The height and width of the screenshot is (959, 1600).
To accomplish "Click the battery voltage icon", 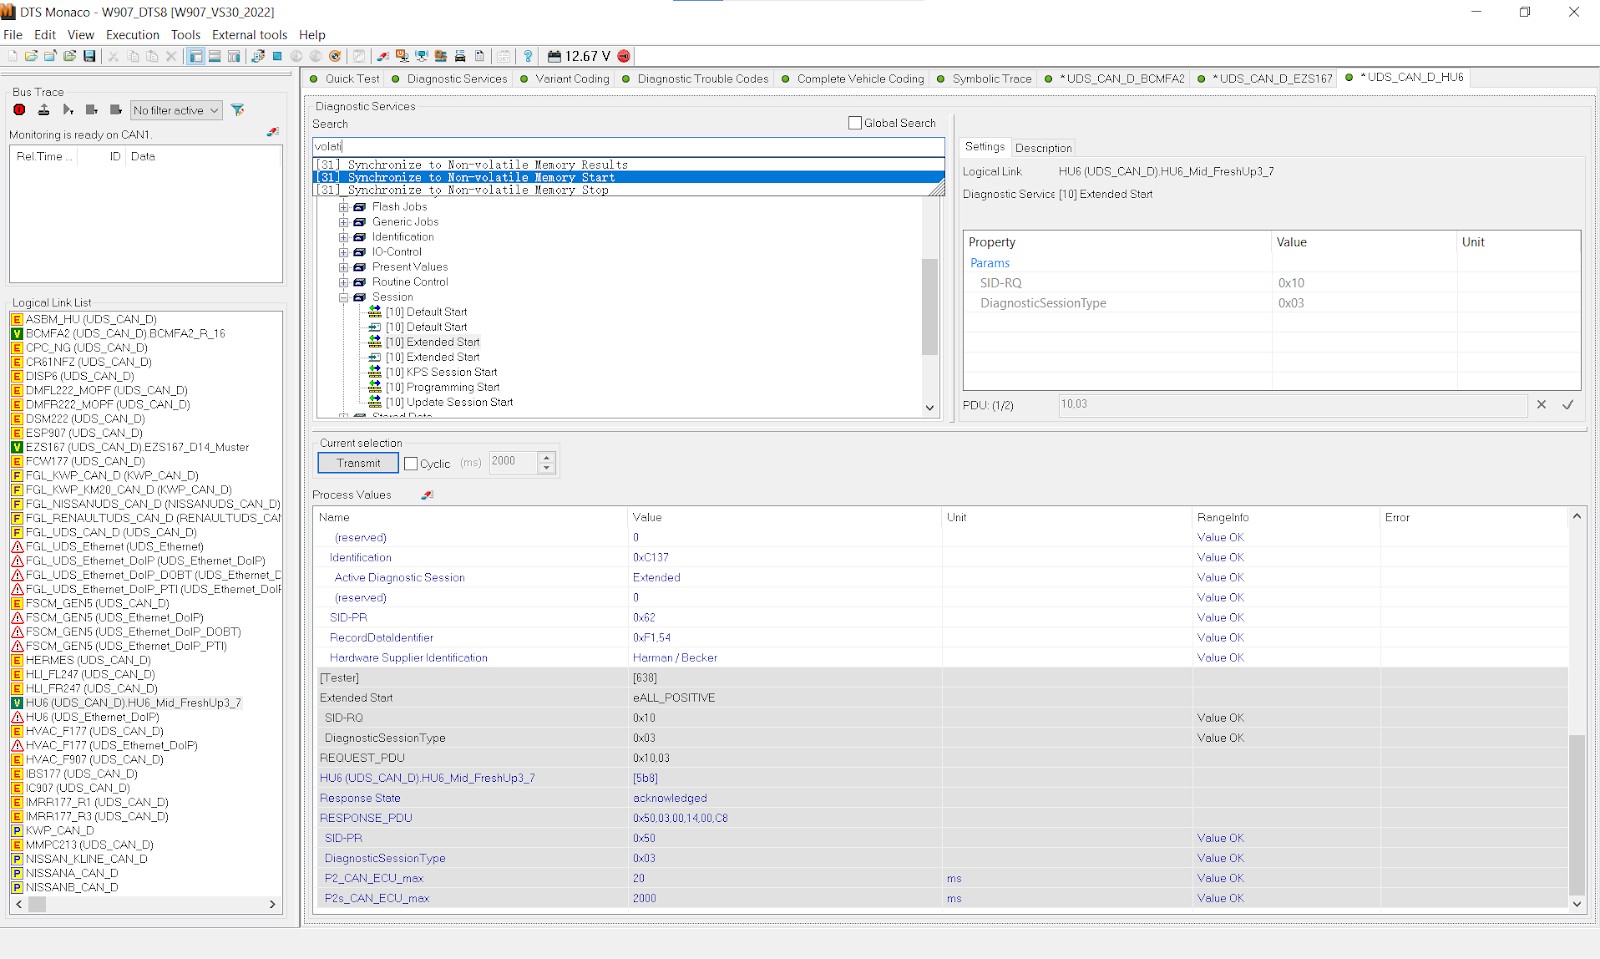I will point(554,56).
